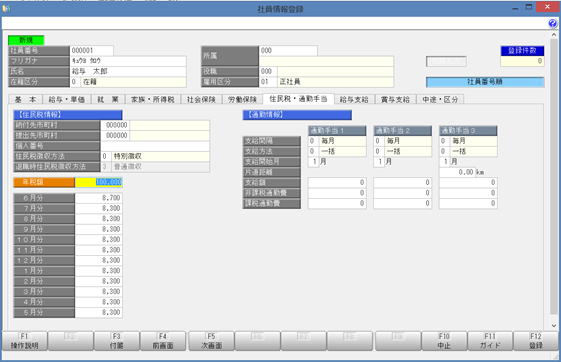The width and height of the screenshot is (561, 362).
Task: Open the help question mark icon
Action: click(552, 23)
